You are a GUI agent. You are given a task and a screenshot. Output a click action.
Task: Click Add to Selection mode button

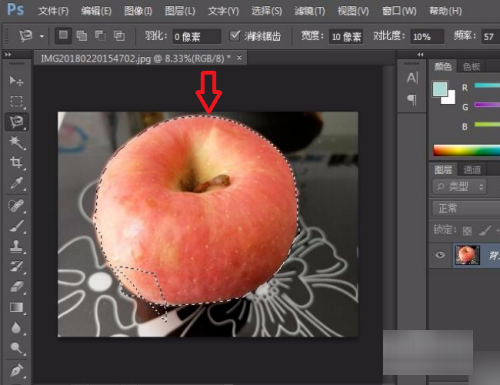[x=82, y=36]
